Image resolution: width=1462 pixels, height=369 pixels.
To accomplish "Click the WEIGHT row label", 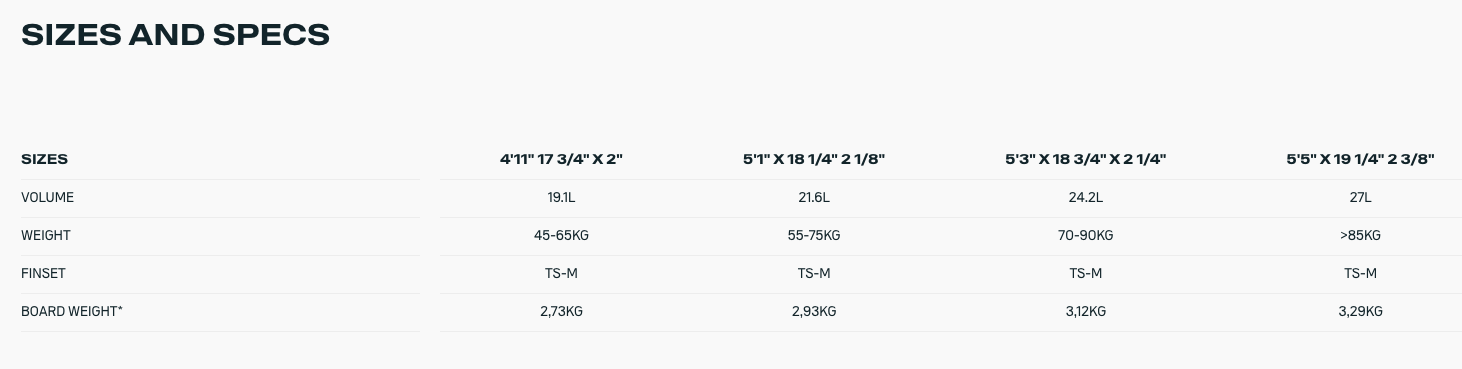I will click(x=45, y=235).
